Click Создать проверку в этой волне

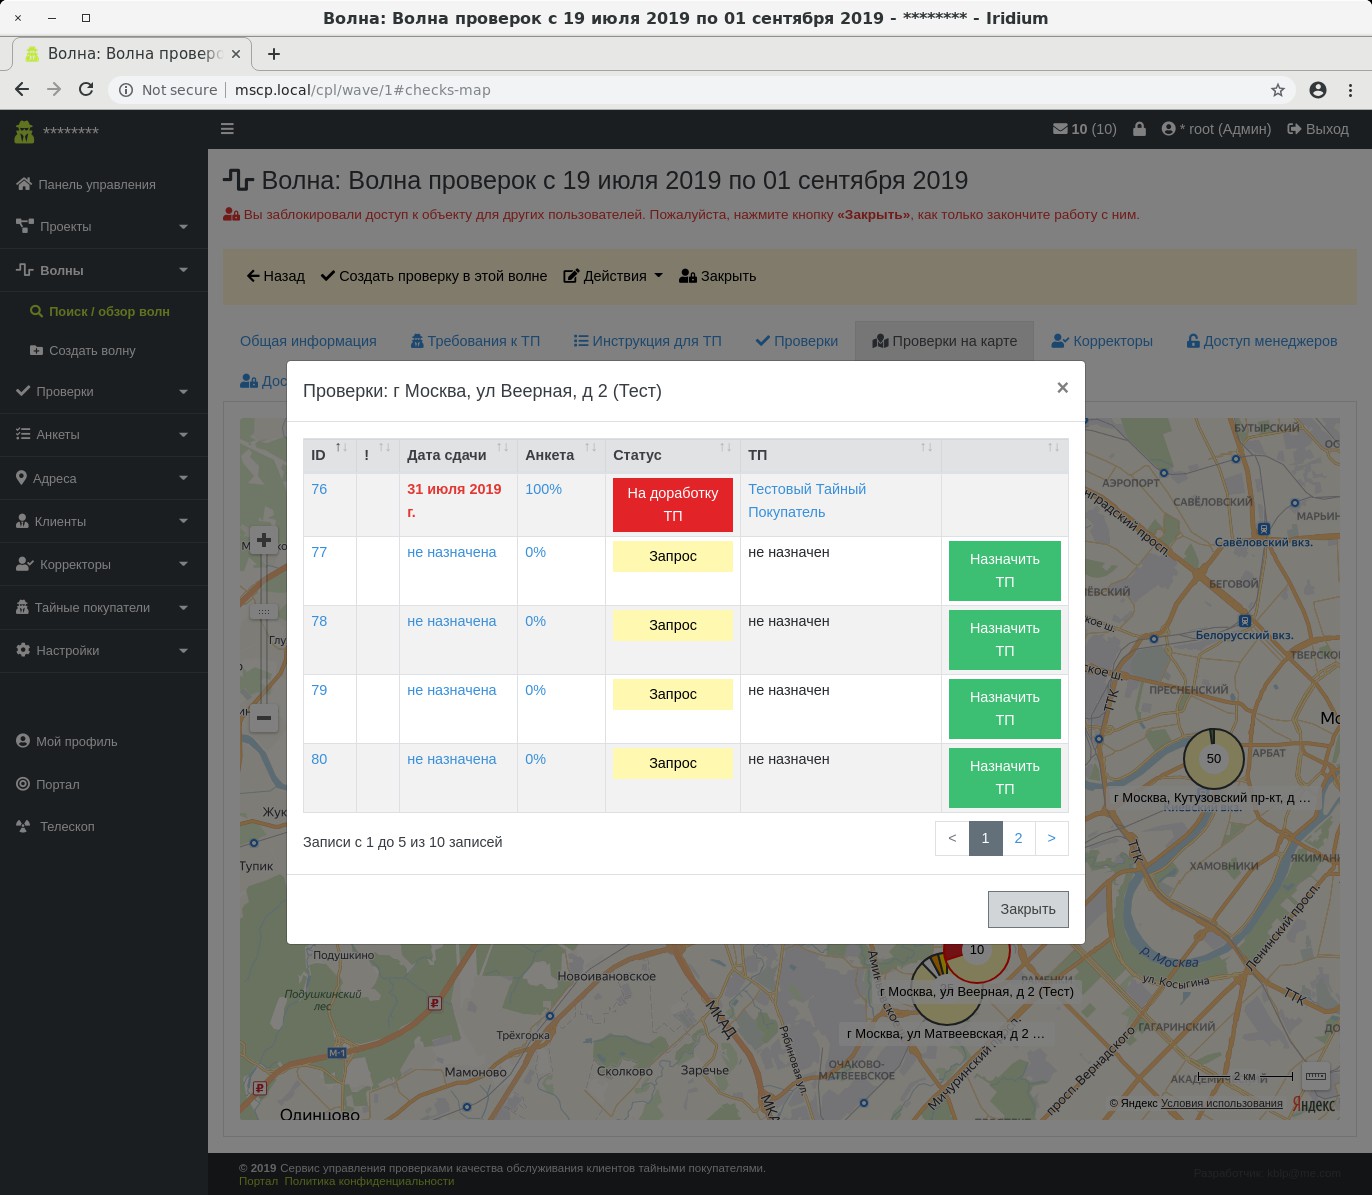[434, 276]
